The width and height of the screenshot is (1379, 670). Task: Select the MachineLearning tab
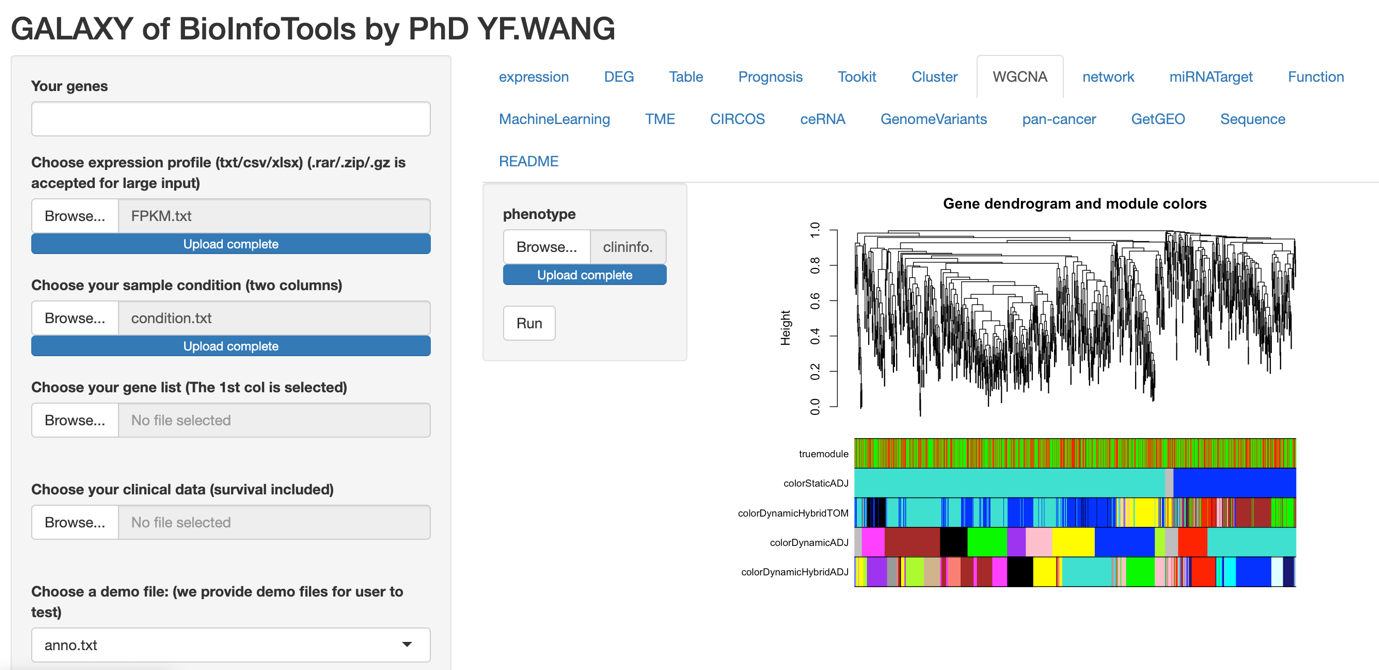pyautogui.click(x=554, y=119)
